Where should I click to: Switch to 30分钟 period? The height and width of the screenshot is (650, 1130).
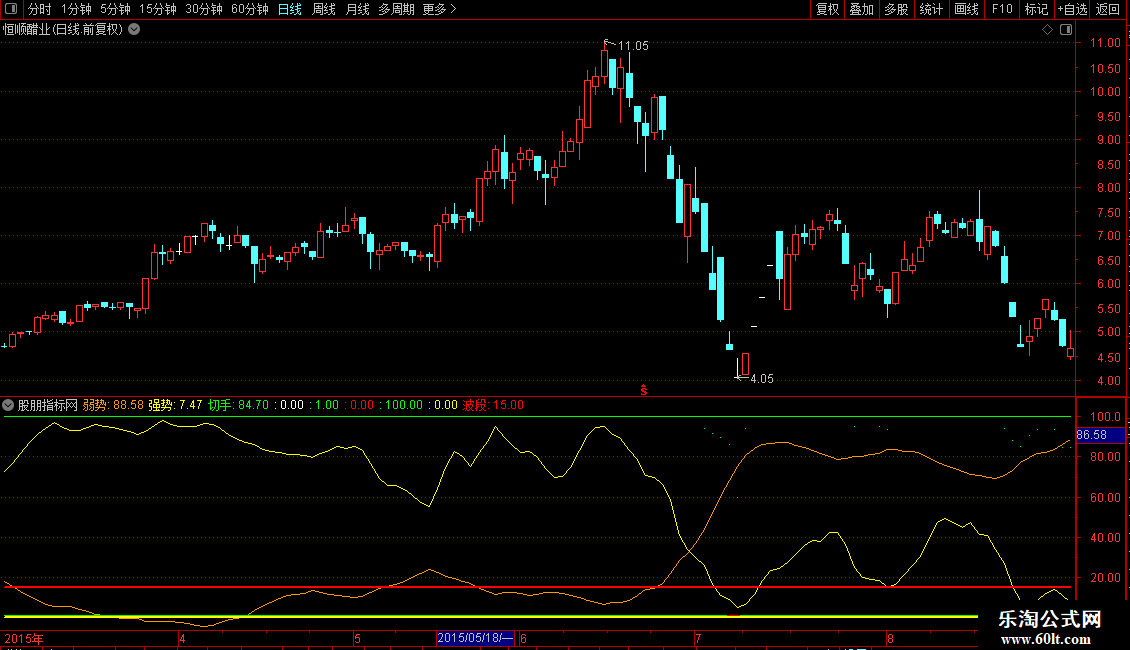point(204,9)
